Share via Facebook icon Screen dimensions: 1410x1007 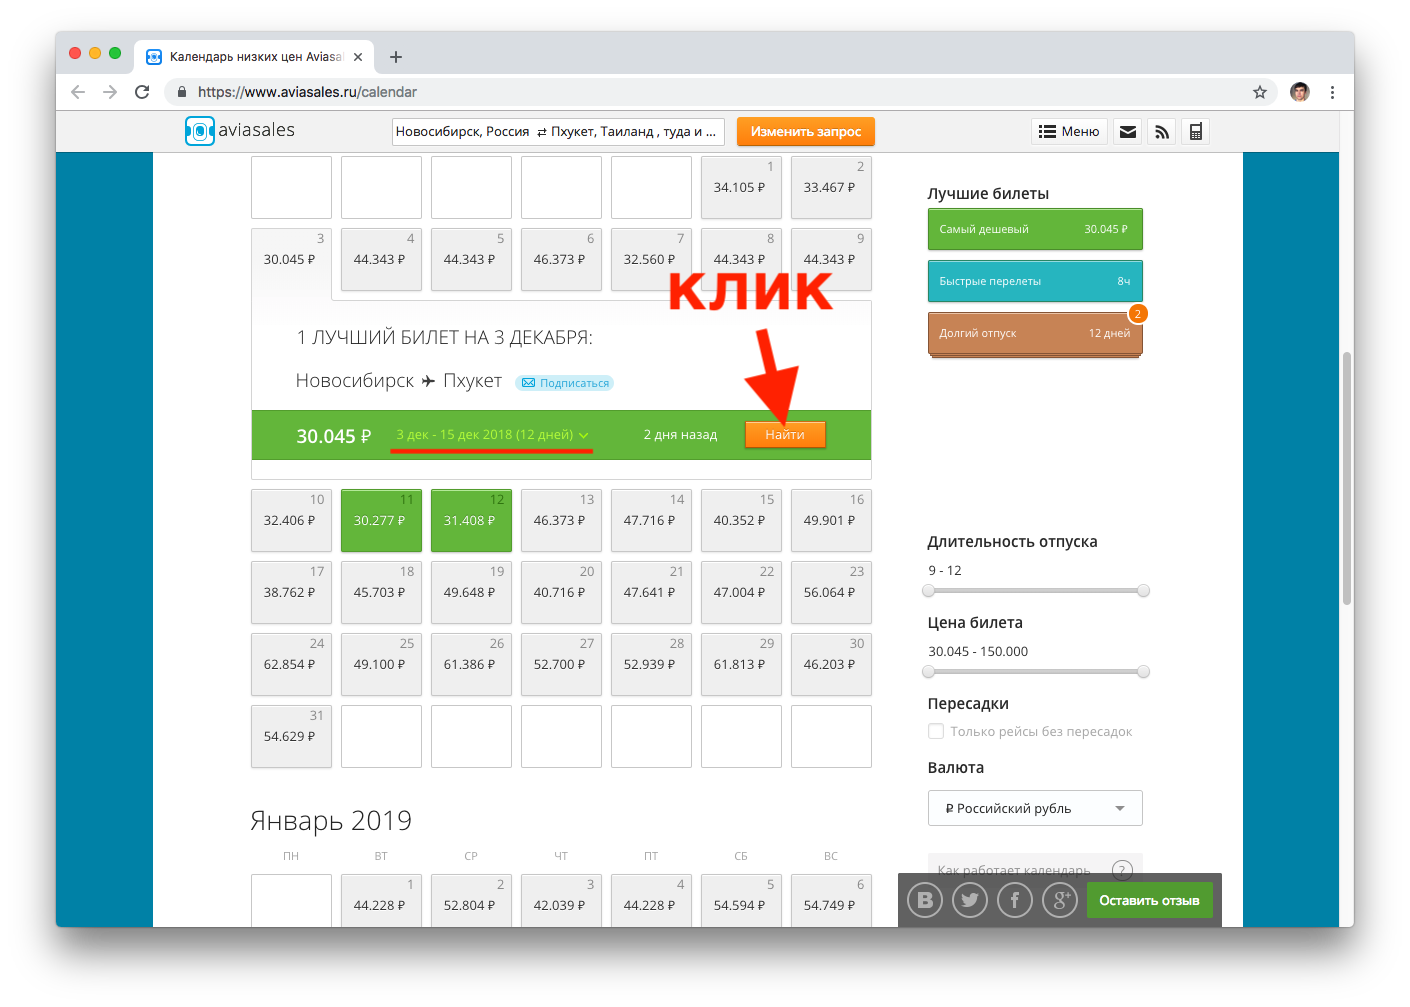pos(1014,900)
